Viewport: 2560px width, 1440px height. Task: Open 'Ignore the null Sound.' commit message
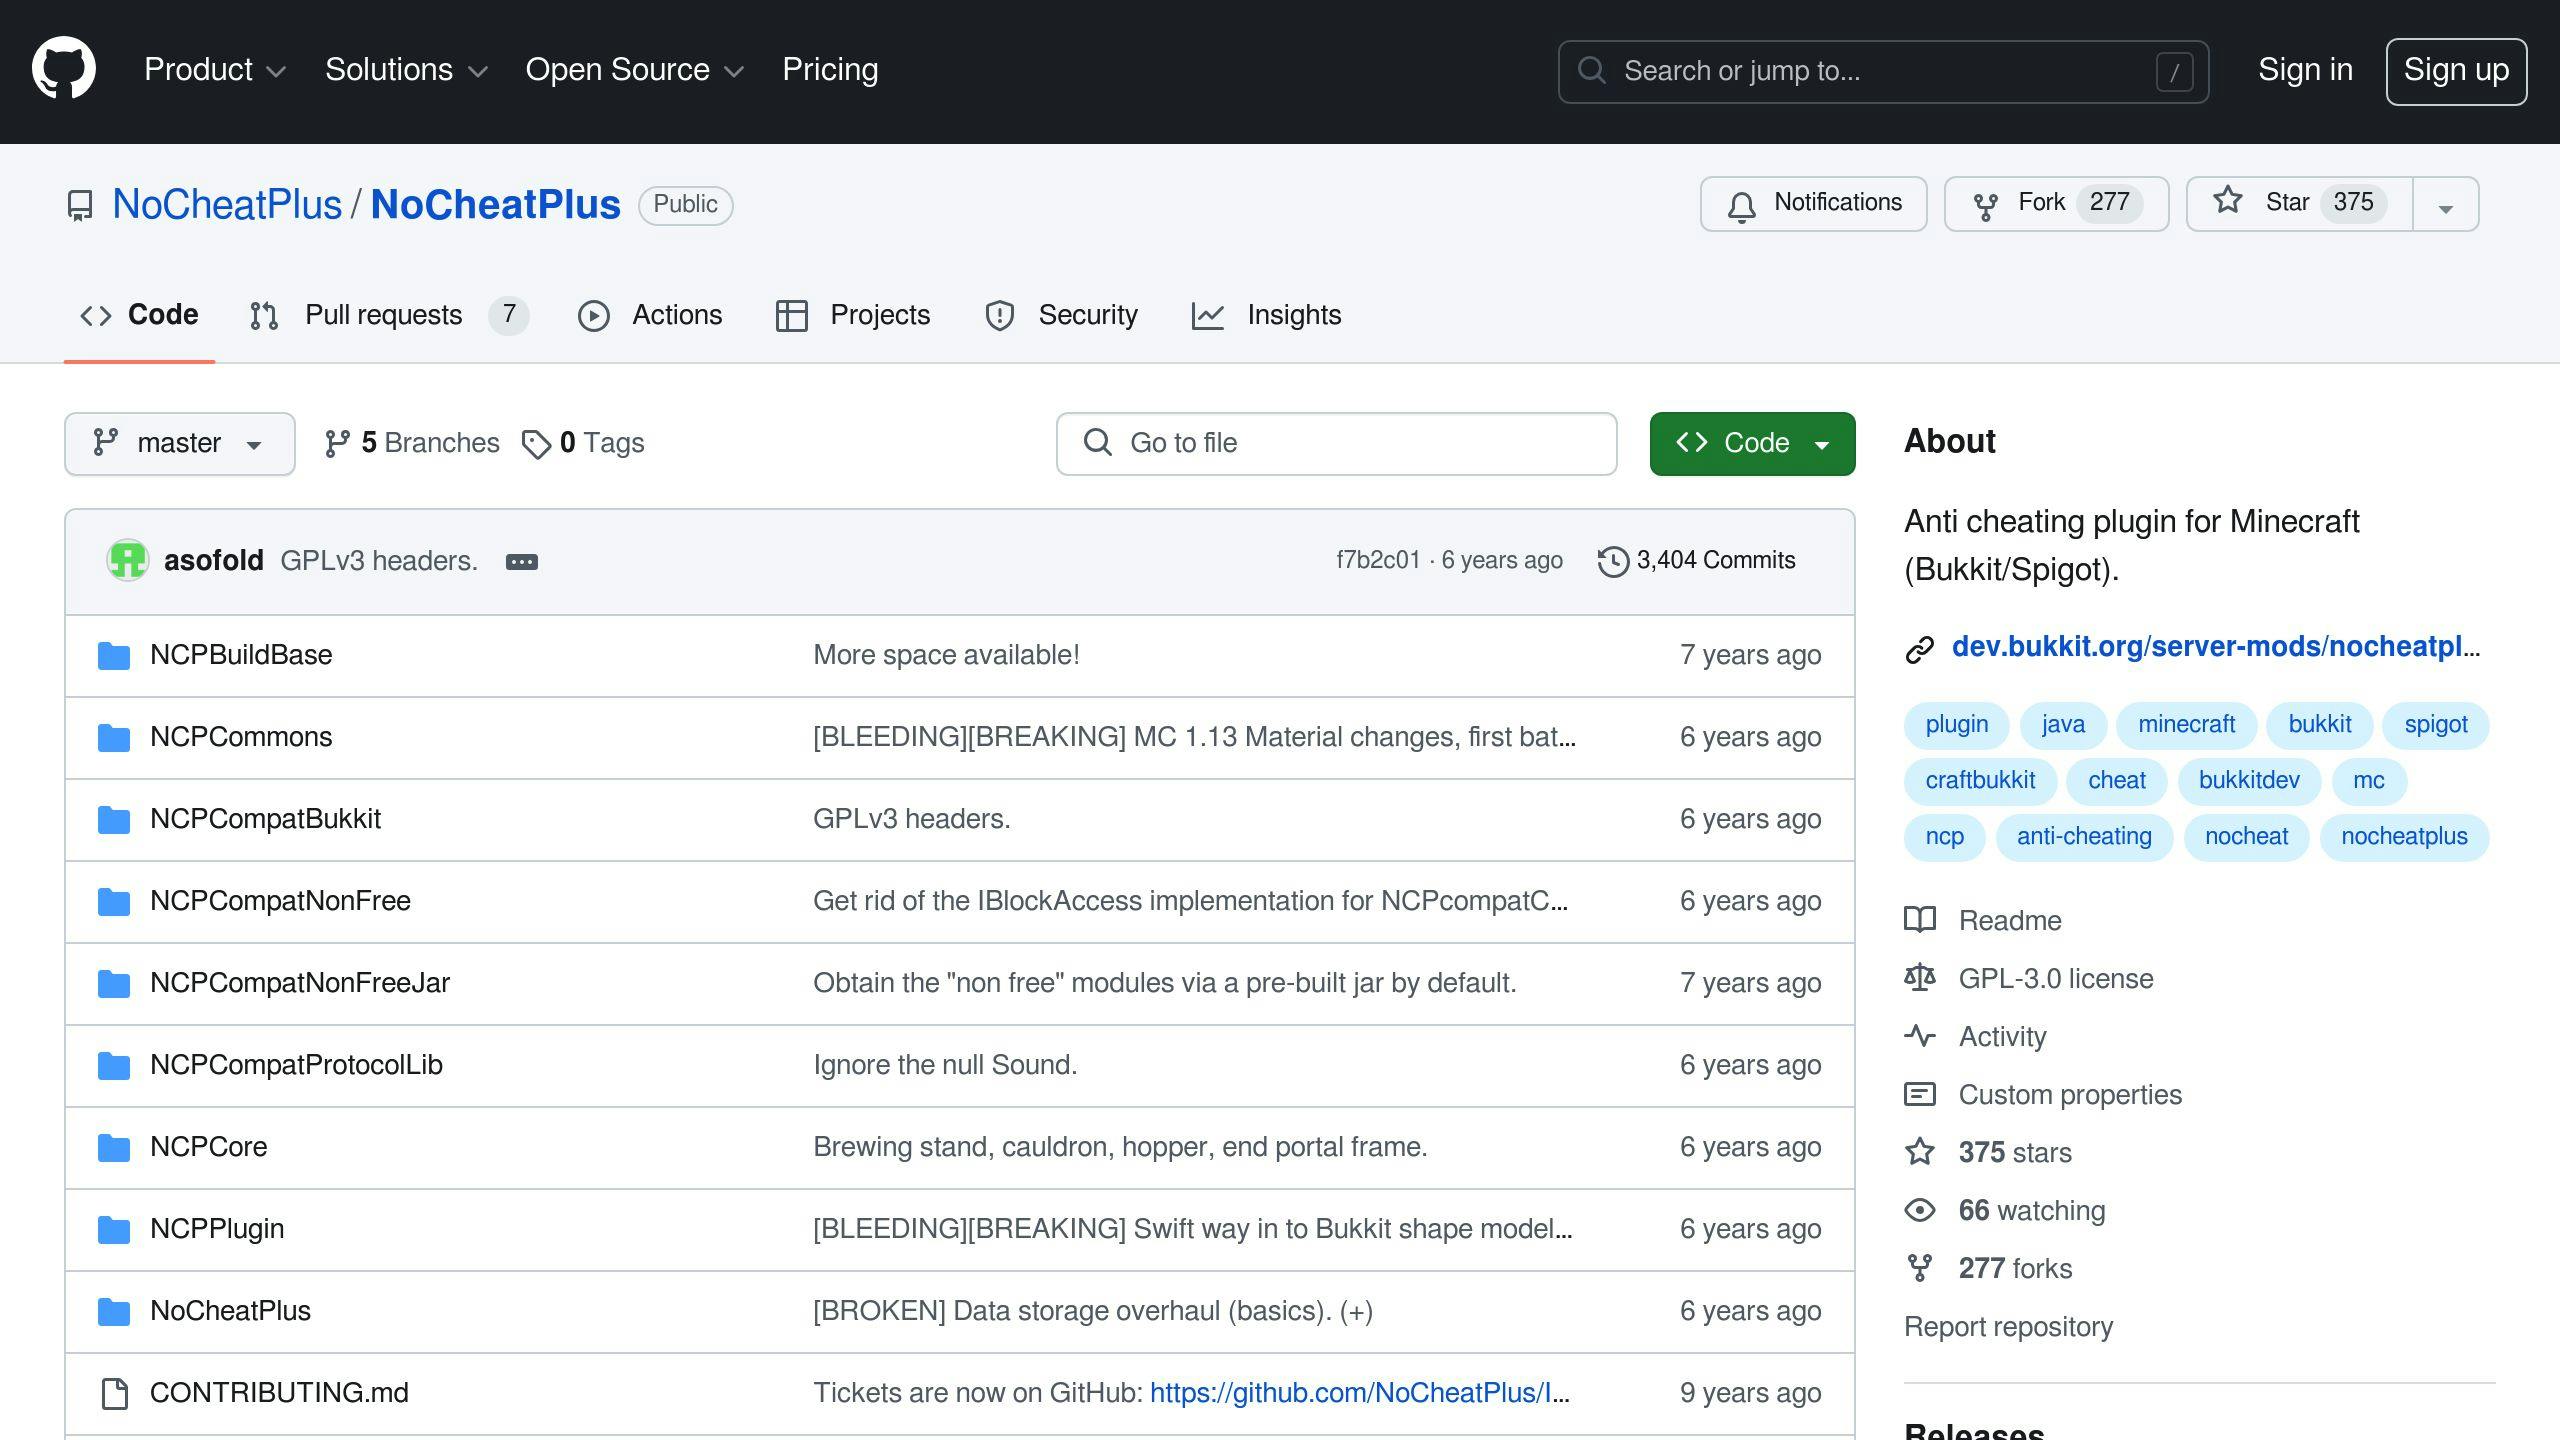(x=945, y=1065)
